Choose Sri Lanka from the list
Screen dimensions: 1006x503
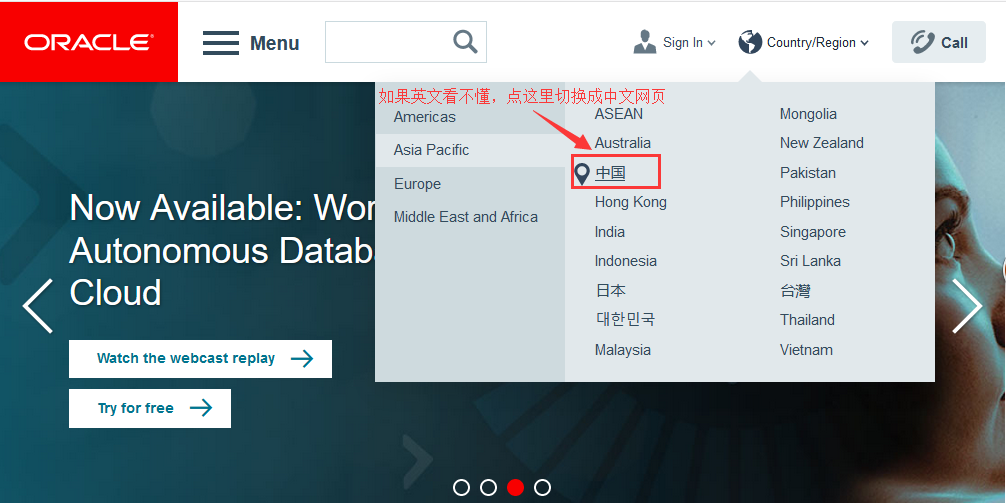pos(810,261)
